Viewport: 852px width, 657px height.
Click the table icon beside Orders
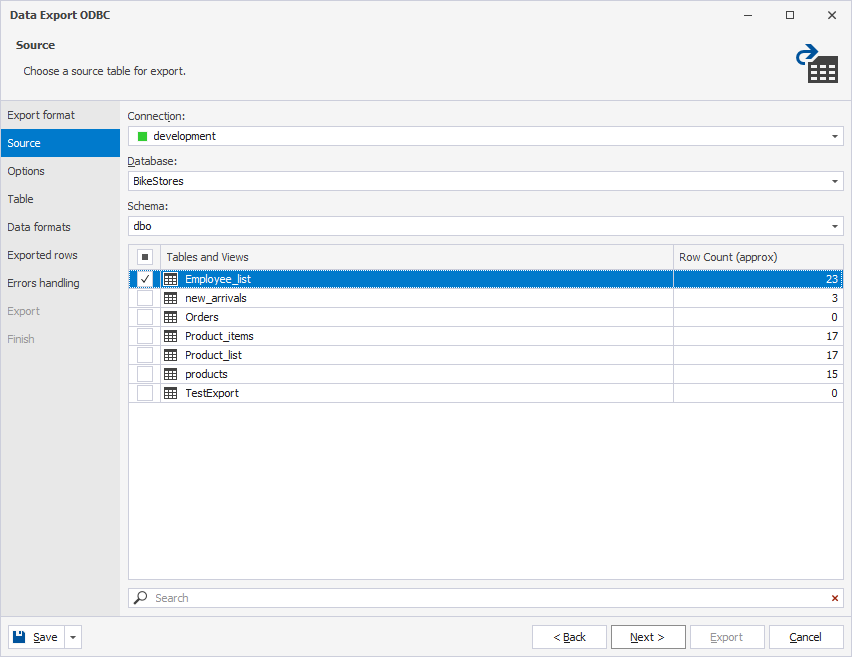(171, 317)
